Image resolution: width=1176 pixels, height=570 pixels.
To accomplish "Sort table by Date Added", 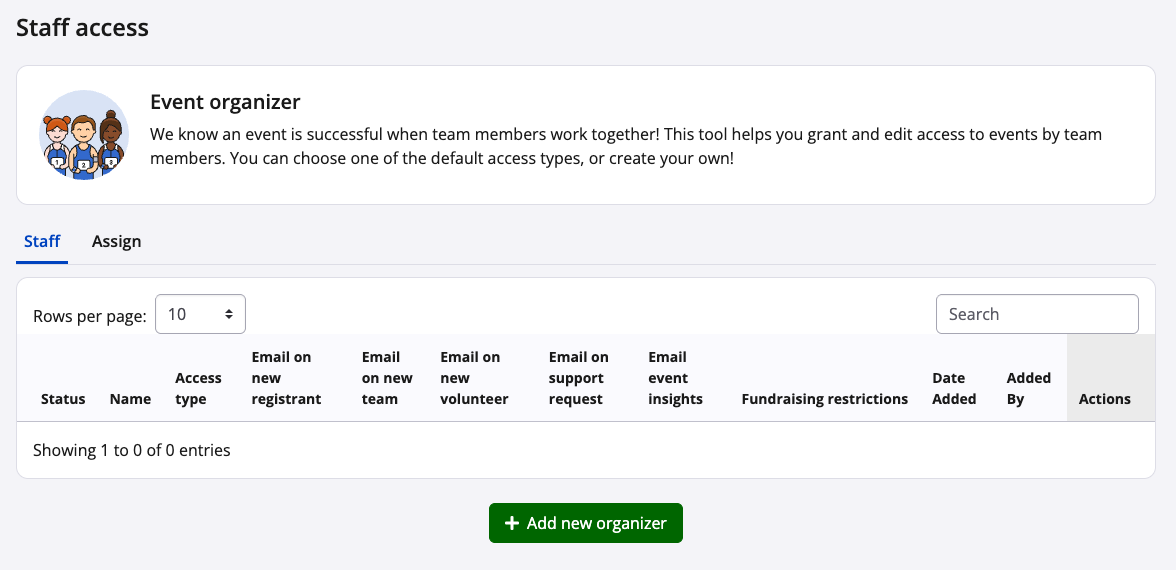I will tap(954, 388).
